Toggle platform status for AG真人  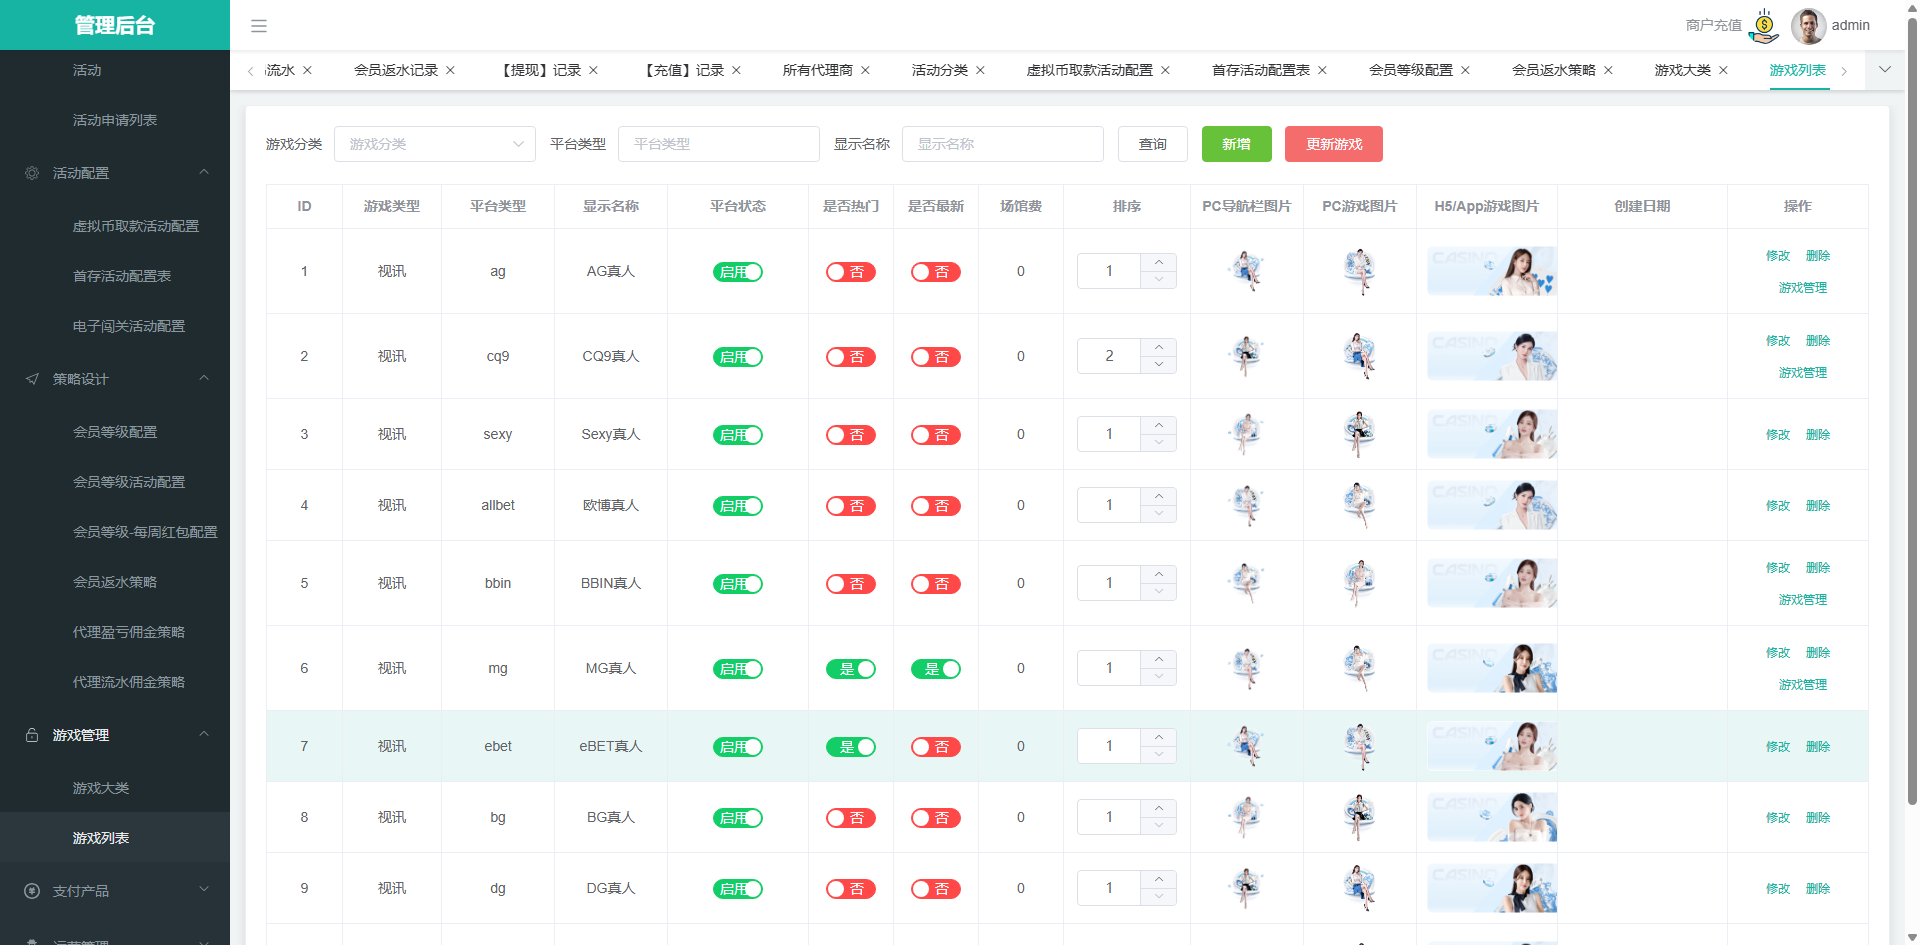[738, 272]
